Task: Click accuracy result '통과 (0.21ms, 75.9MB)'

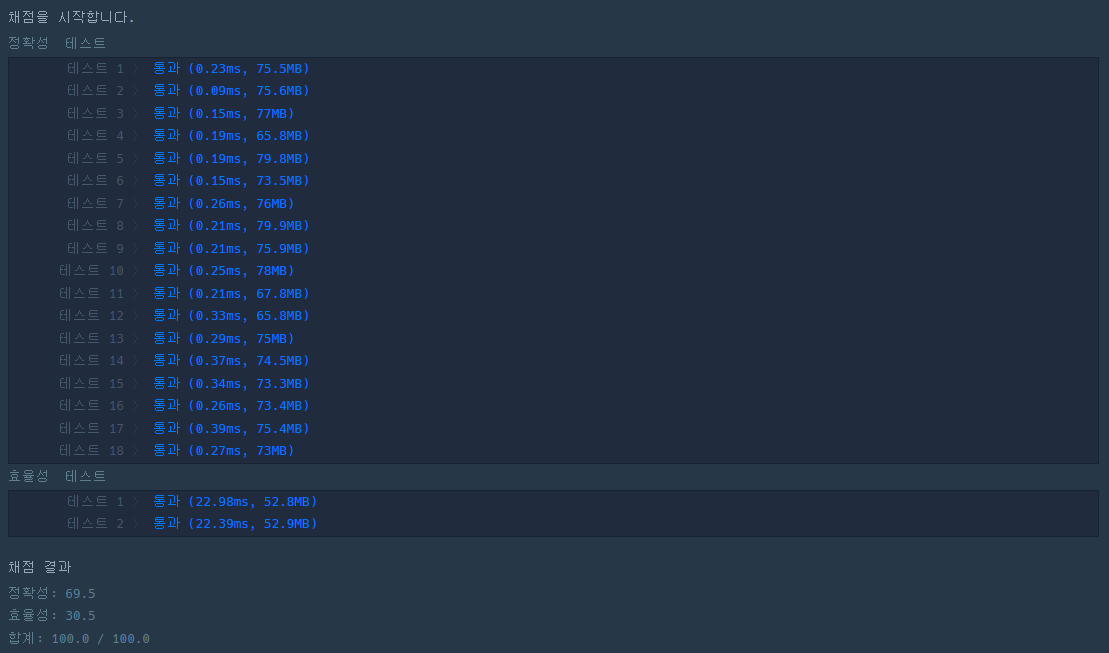Action: click(x=231, y=248)
